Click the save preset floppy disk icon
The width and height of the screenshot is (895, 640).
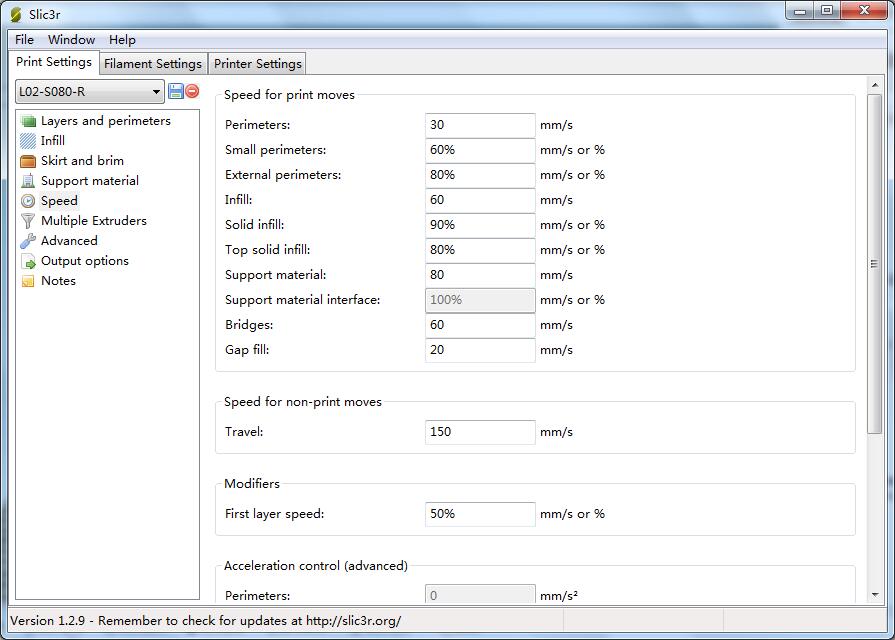coord(176,91)
